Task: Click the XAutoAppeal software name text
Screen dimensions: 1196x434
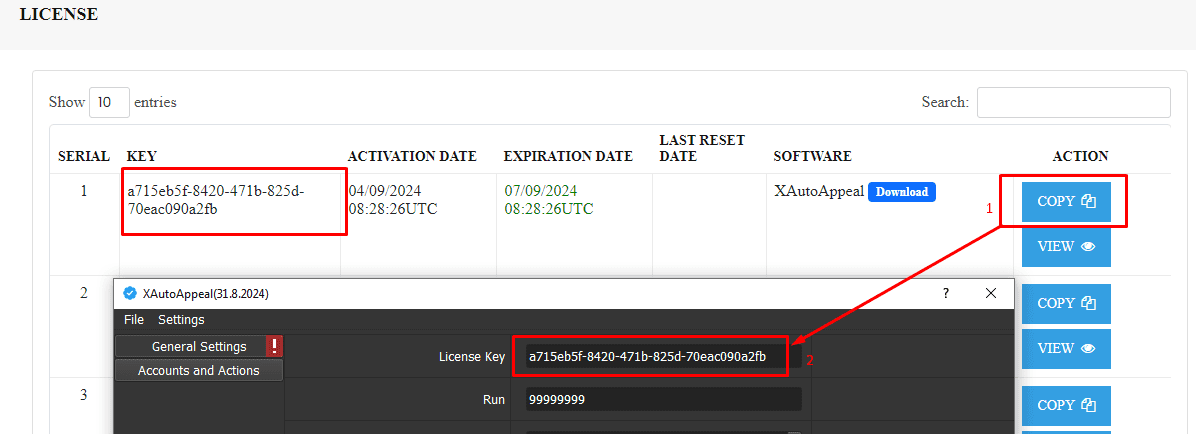Action: click(819, 191)
